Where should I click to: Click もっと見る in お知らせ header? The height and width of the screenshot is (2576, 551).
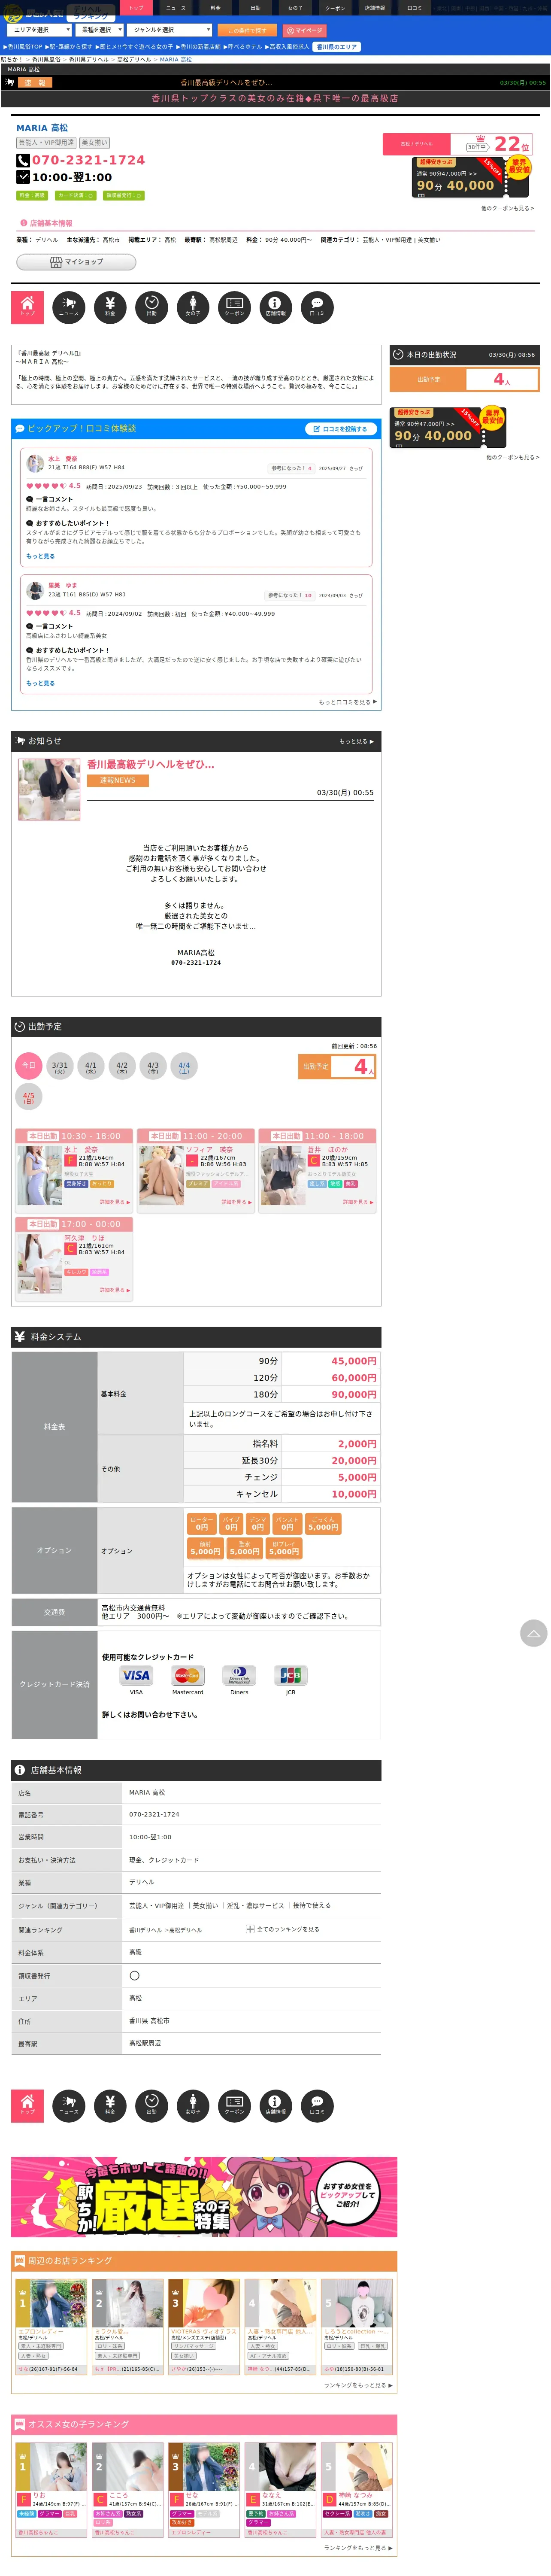pyautogui.click(x=357, y=742)
